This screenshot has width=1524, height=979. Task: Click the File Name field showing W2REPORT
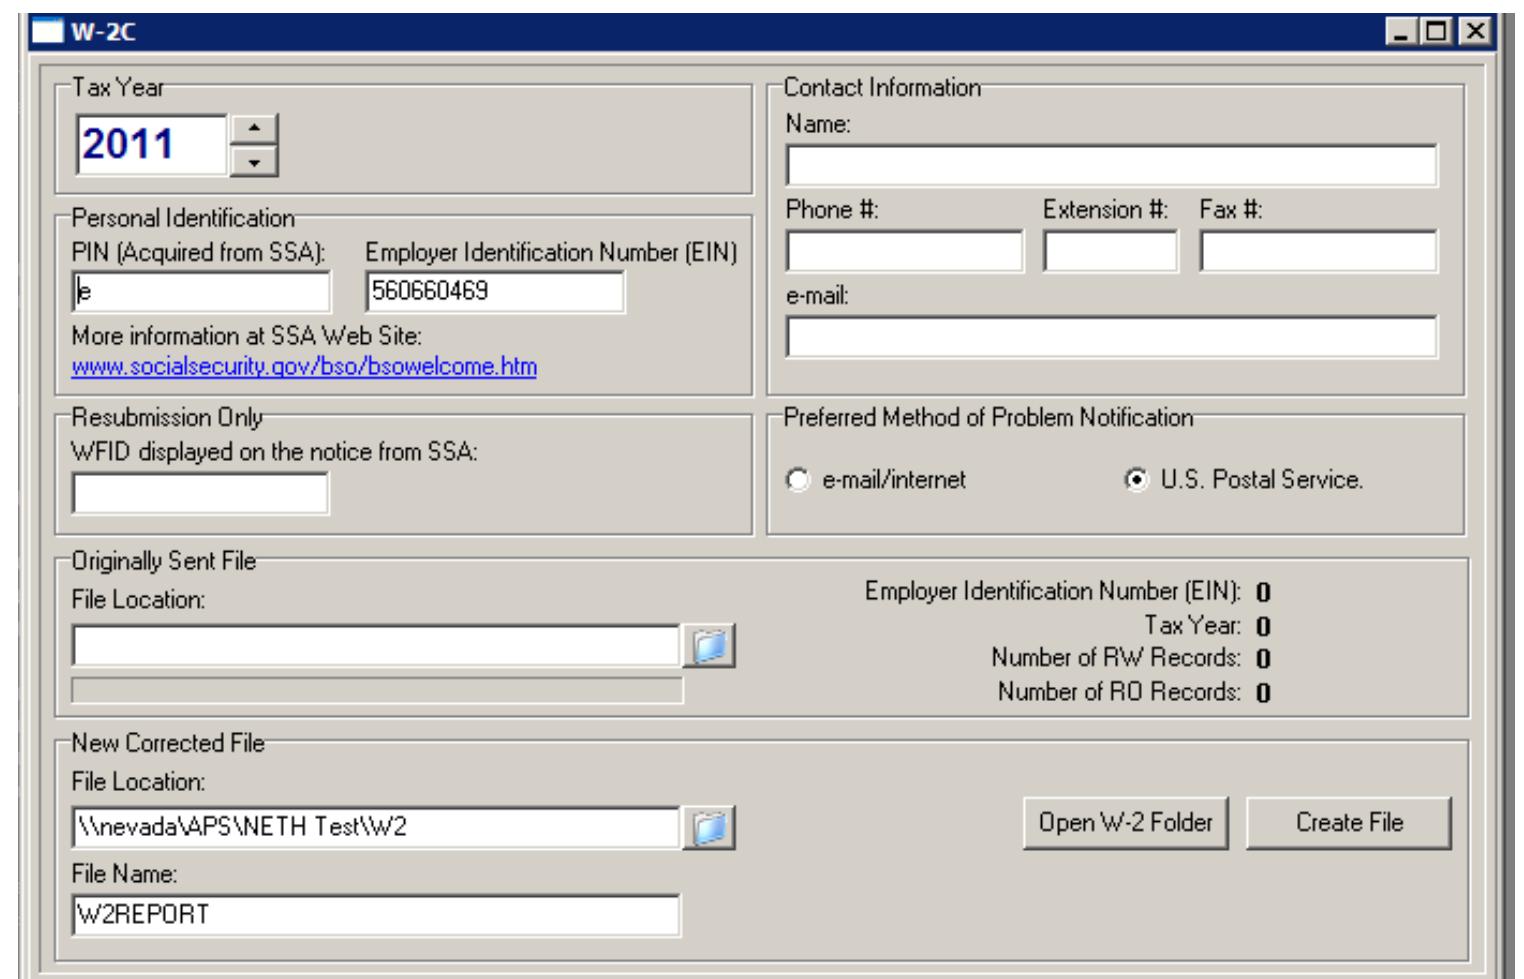pyautogui.click(x=376, y=915)
